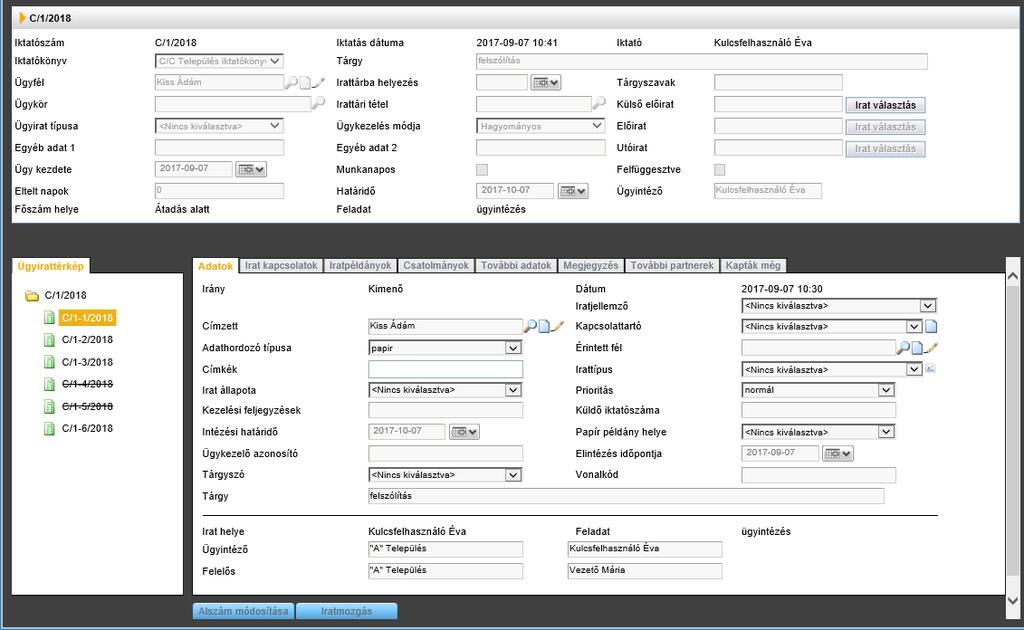Click the new document icon for Érintett fél
Viewport: 1024px width, 630px height.
(917, 348)
